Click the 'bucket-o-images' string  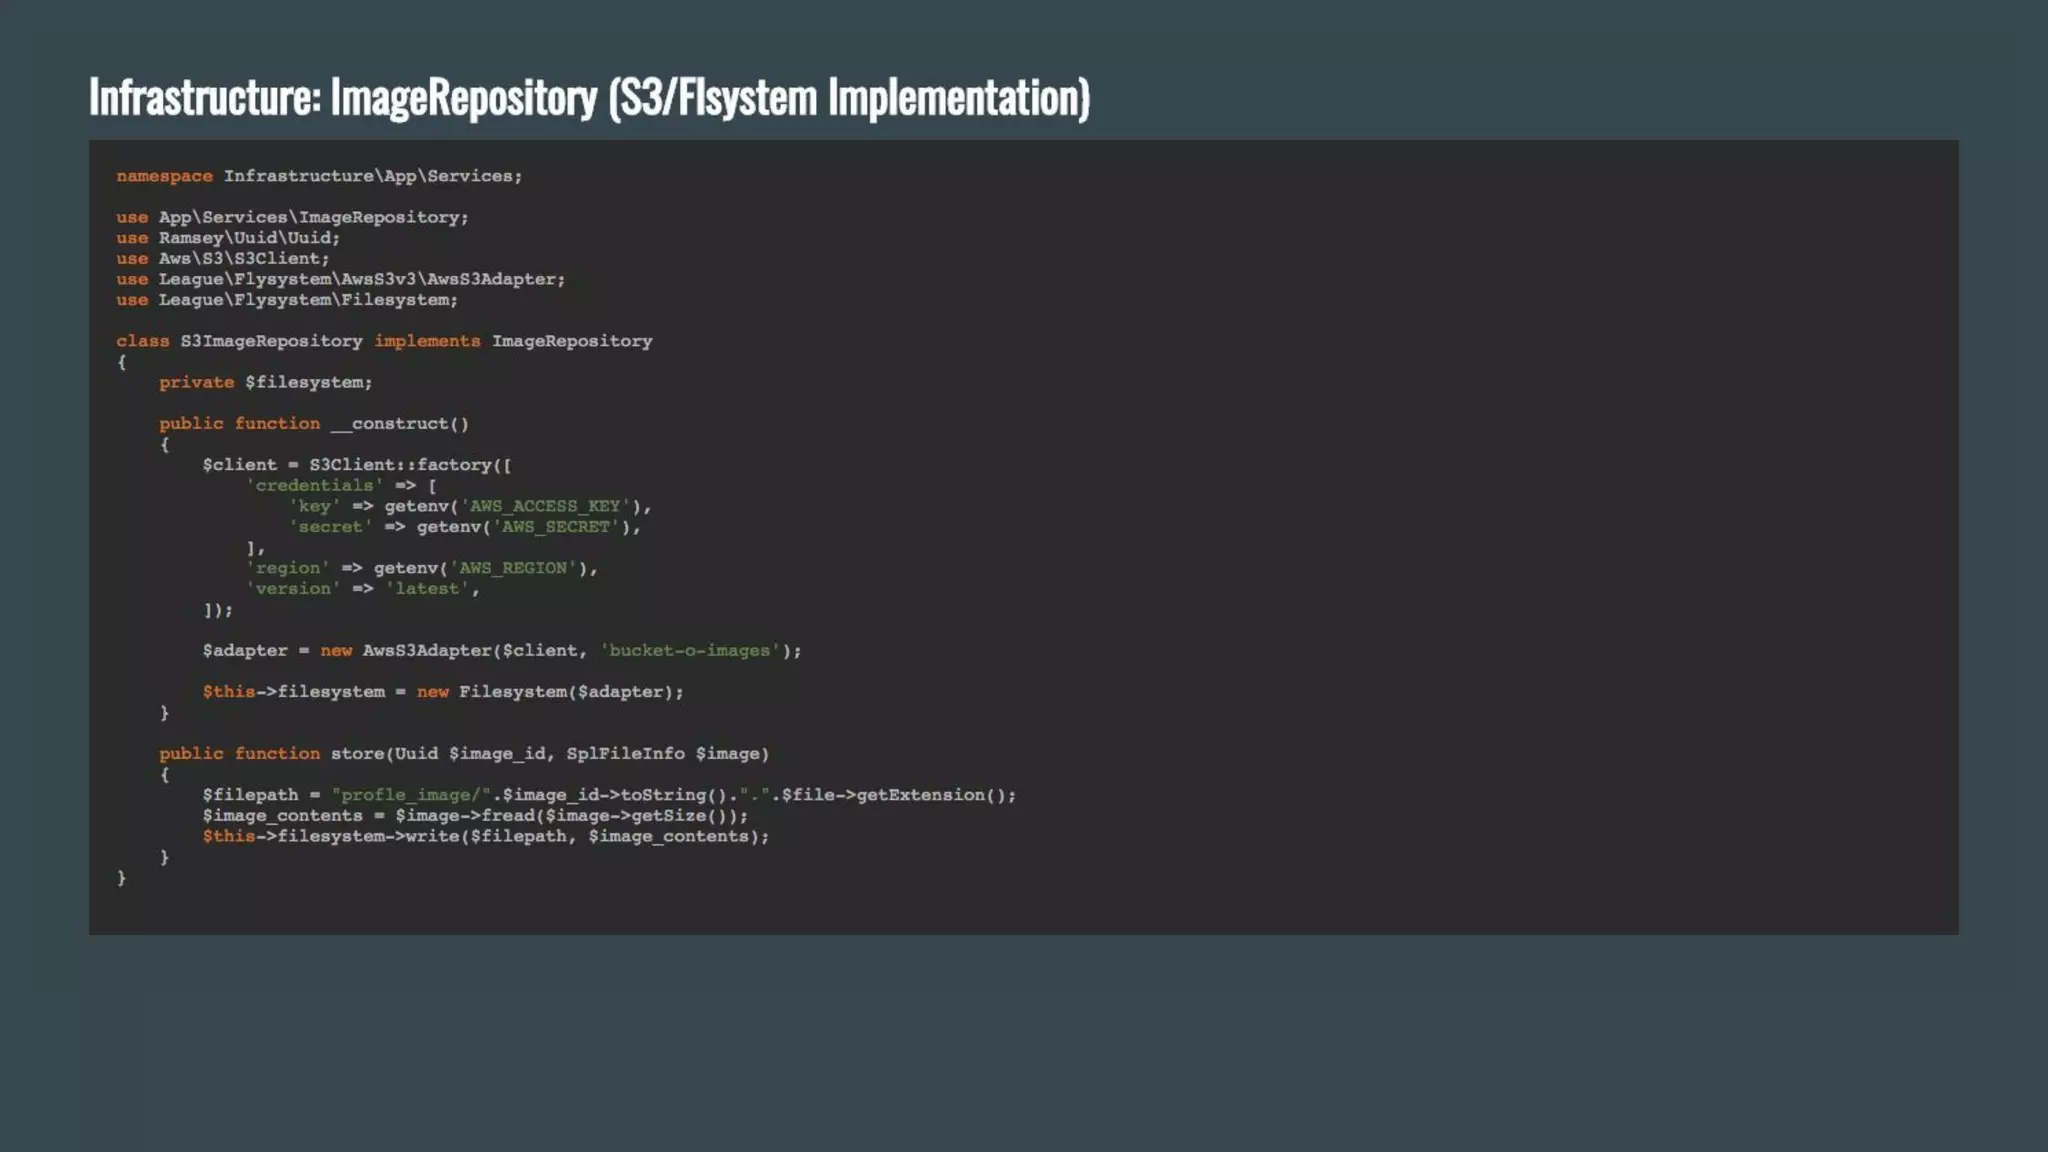coord(689,651)
